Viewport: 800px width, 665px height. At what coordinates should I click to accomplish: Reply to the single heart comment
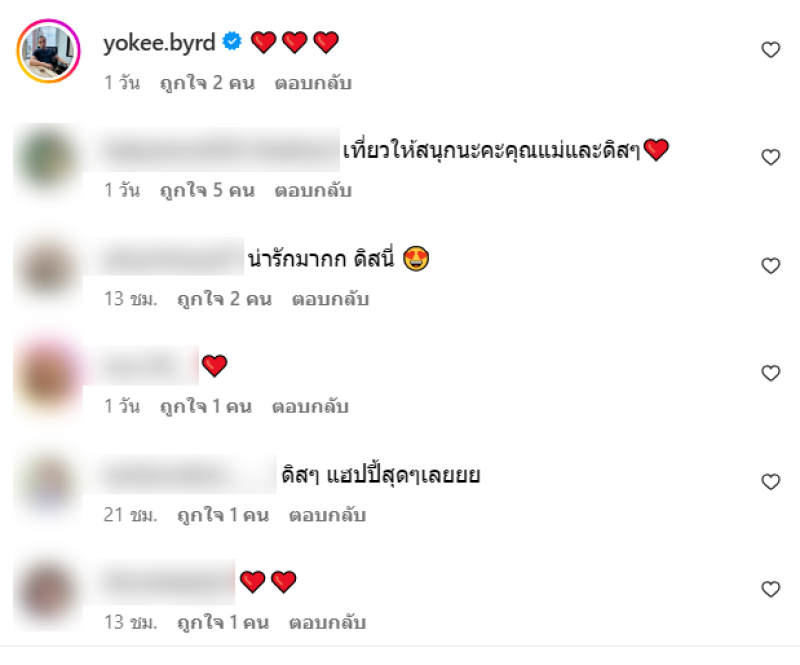310,407
